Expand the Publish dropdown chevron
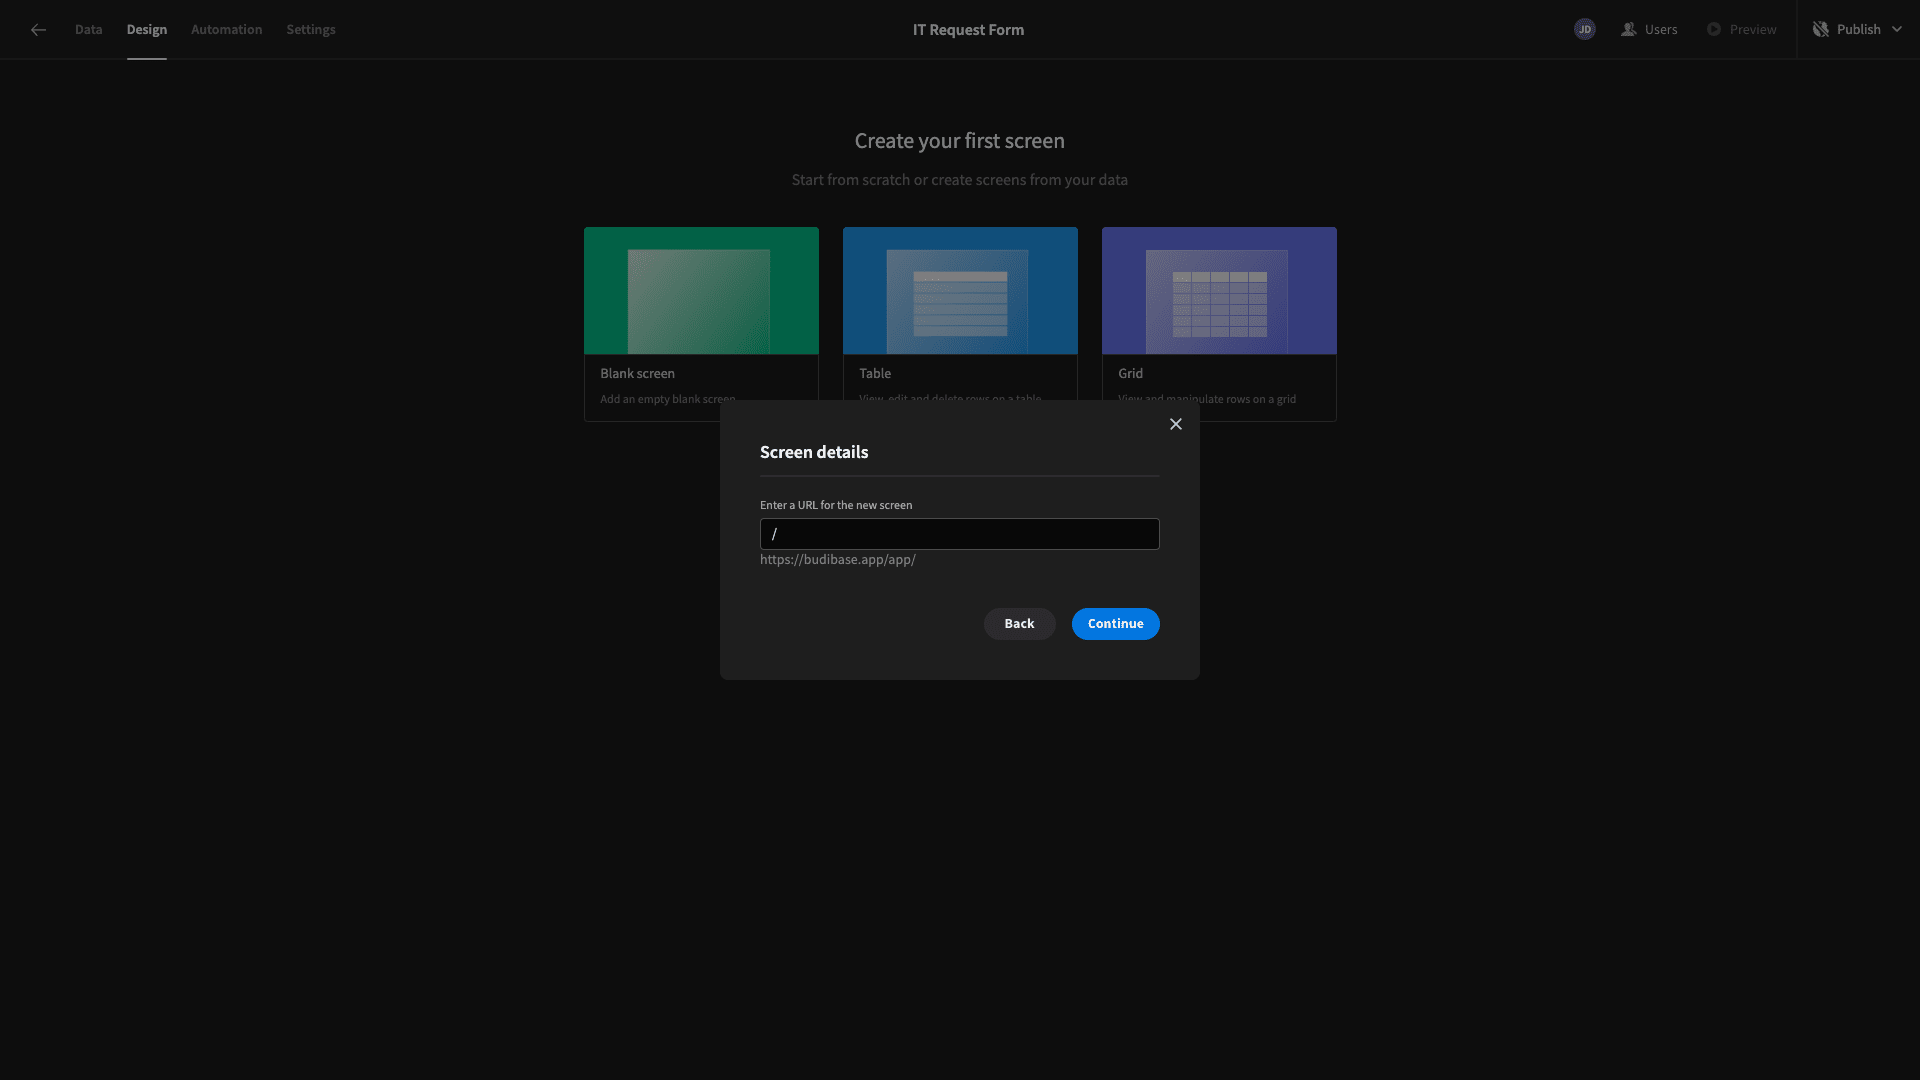This screenshot has height=1080, width=1920. (1897, 30)
